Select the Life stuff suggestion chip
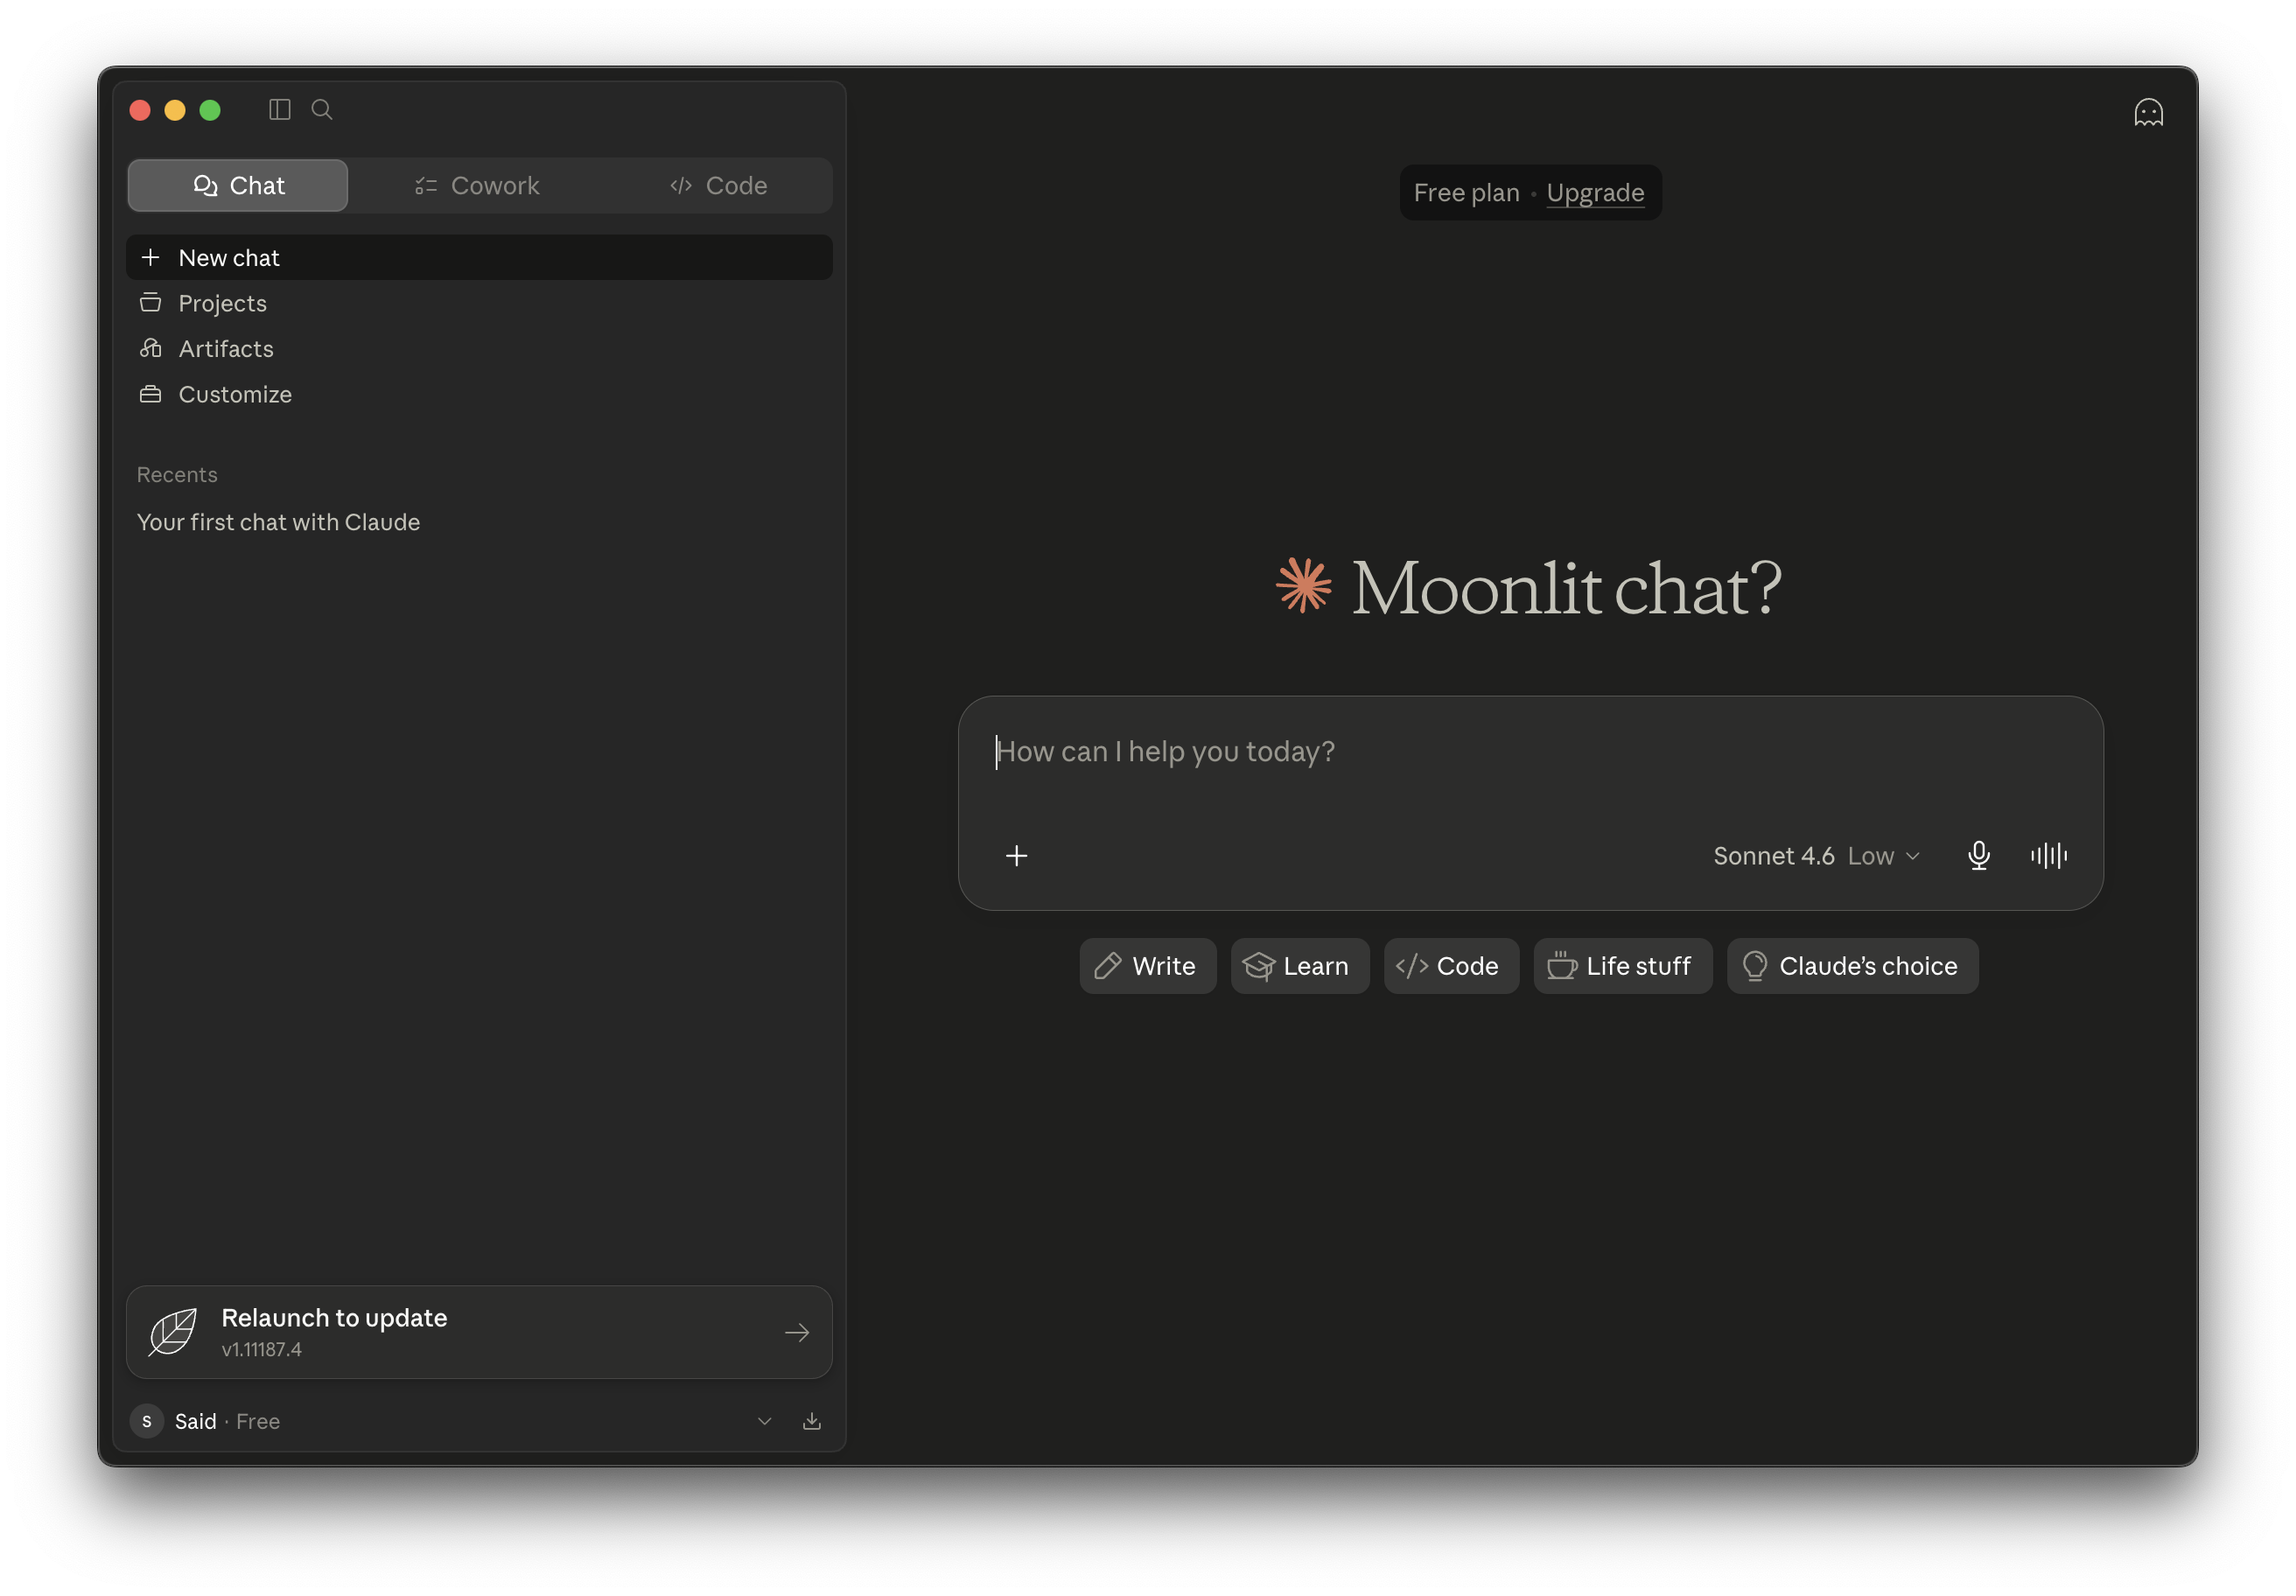Image resolution: width=2296 pixels, height=1596 pixels. pyautogui.click(x=1622, y=966)
